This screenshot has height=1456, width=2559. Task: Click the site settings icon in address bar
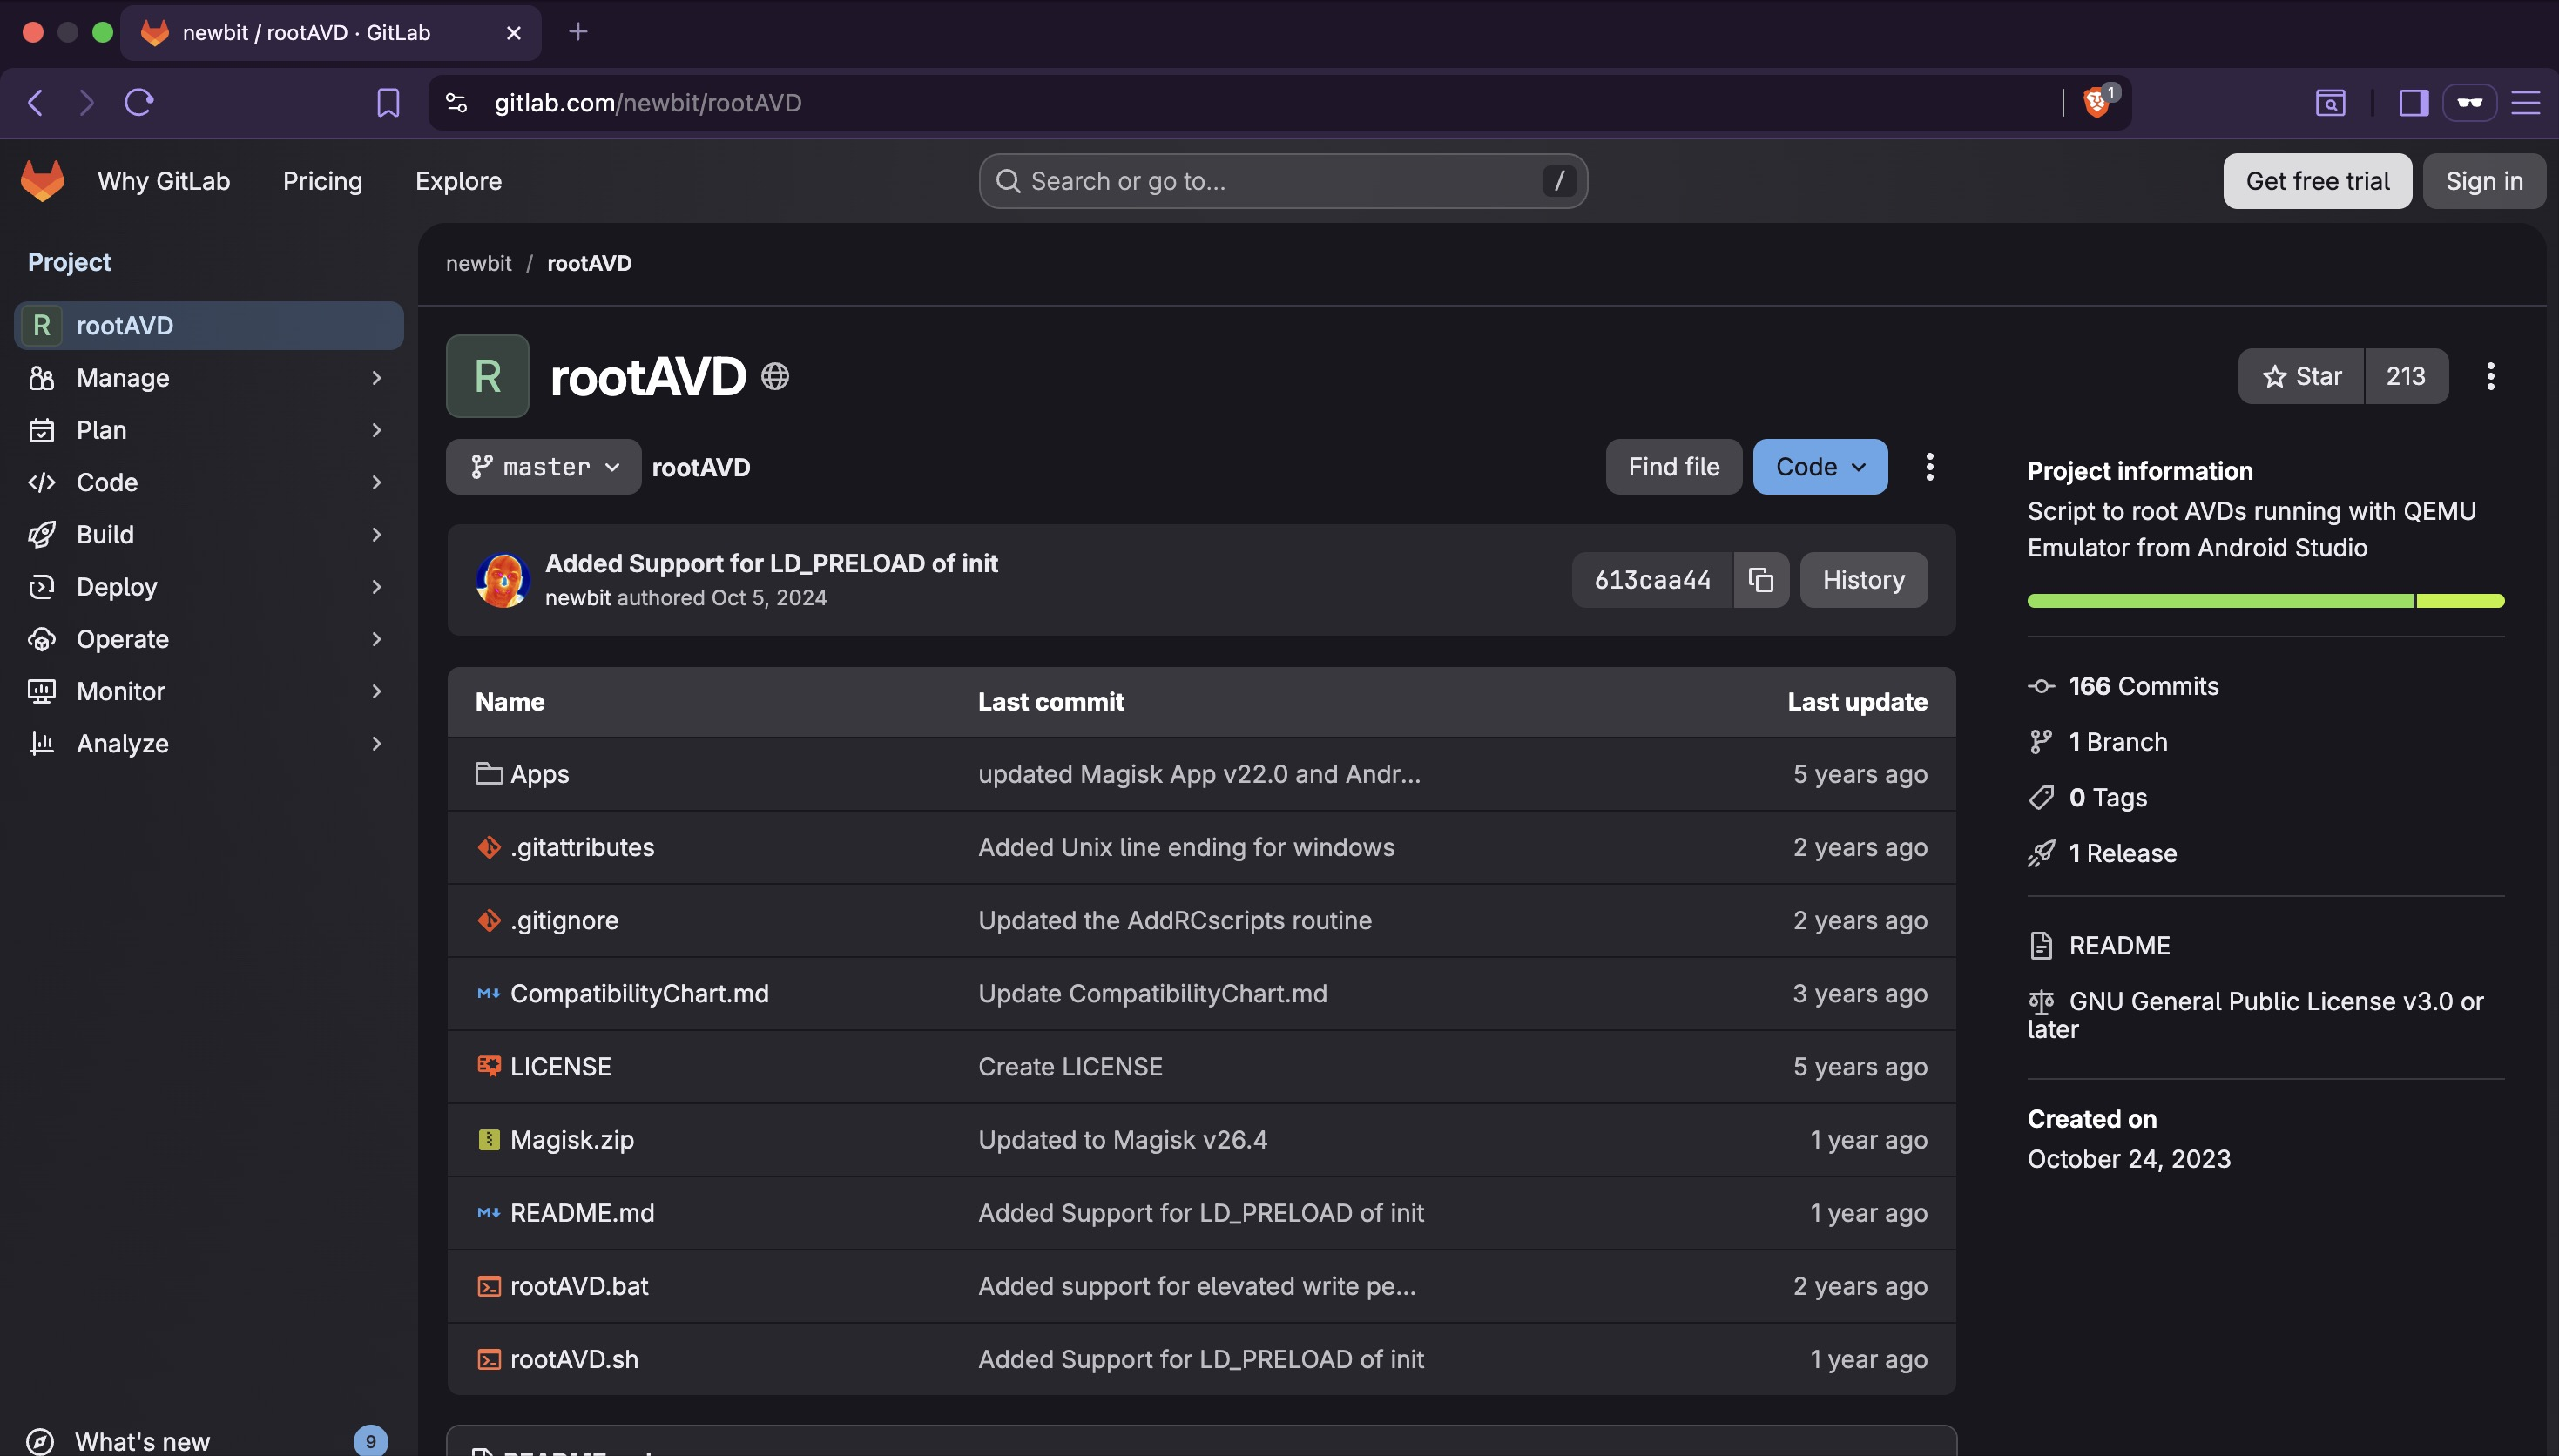(x=456, y=102)
